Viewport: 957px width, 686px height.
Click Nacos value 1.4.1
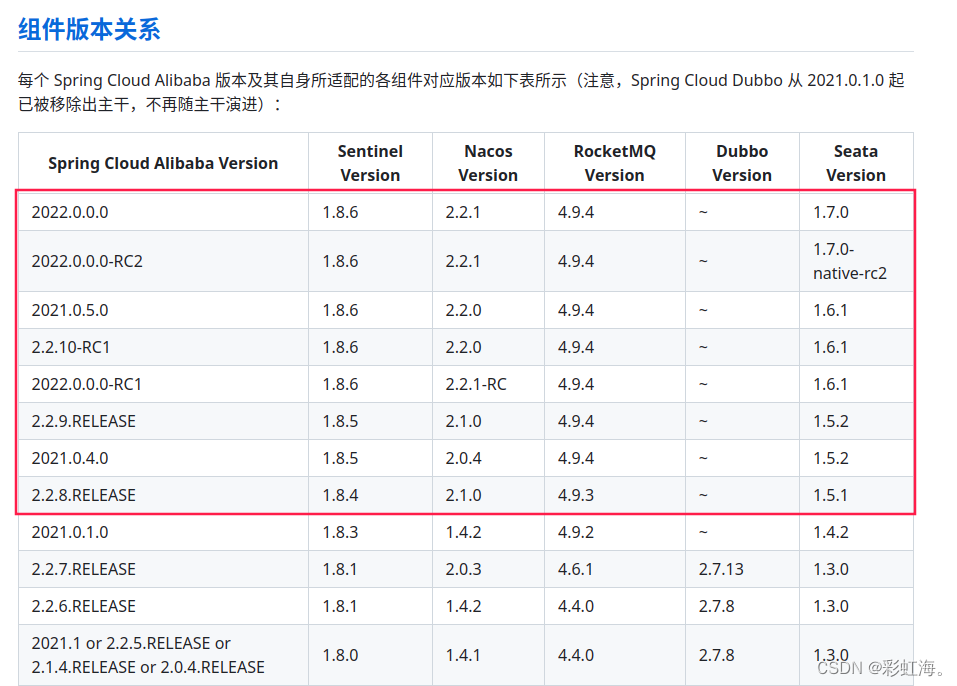pos(463,655)
